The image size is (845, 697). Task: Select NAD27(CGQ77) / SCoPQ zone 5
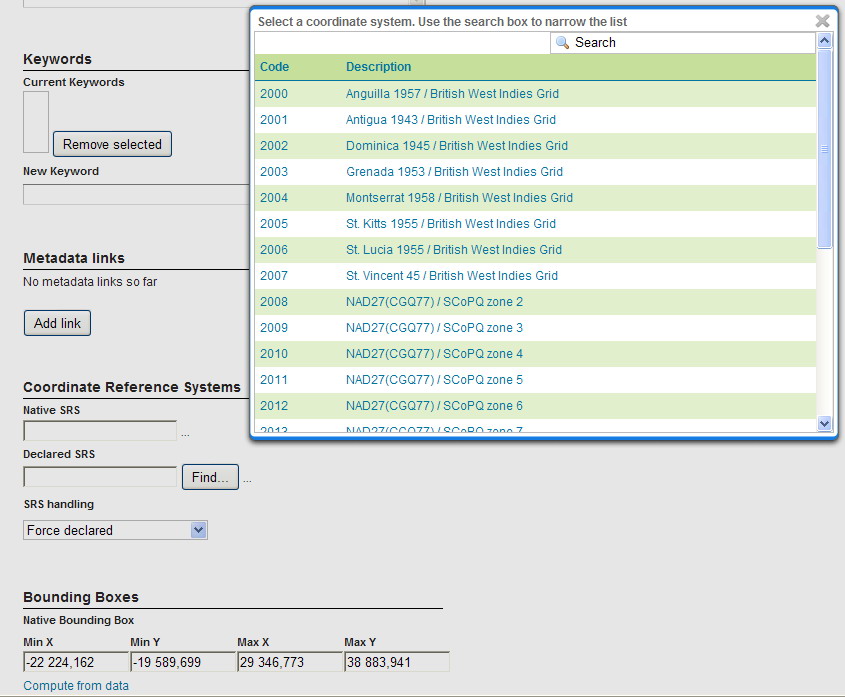click(x=434, y=379)
